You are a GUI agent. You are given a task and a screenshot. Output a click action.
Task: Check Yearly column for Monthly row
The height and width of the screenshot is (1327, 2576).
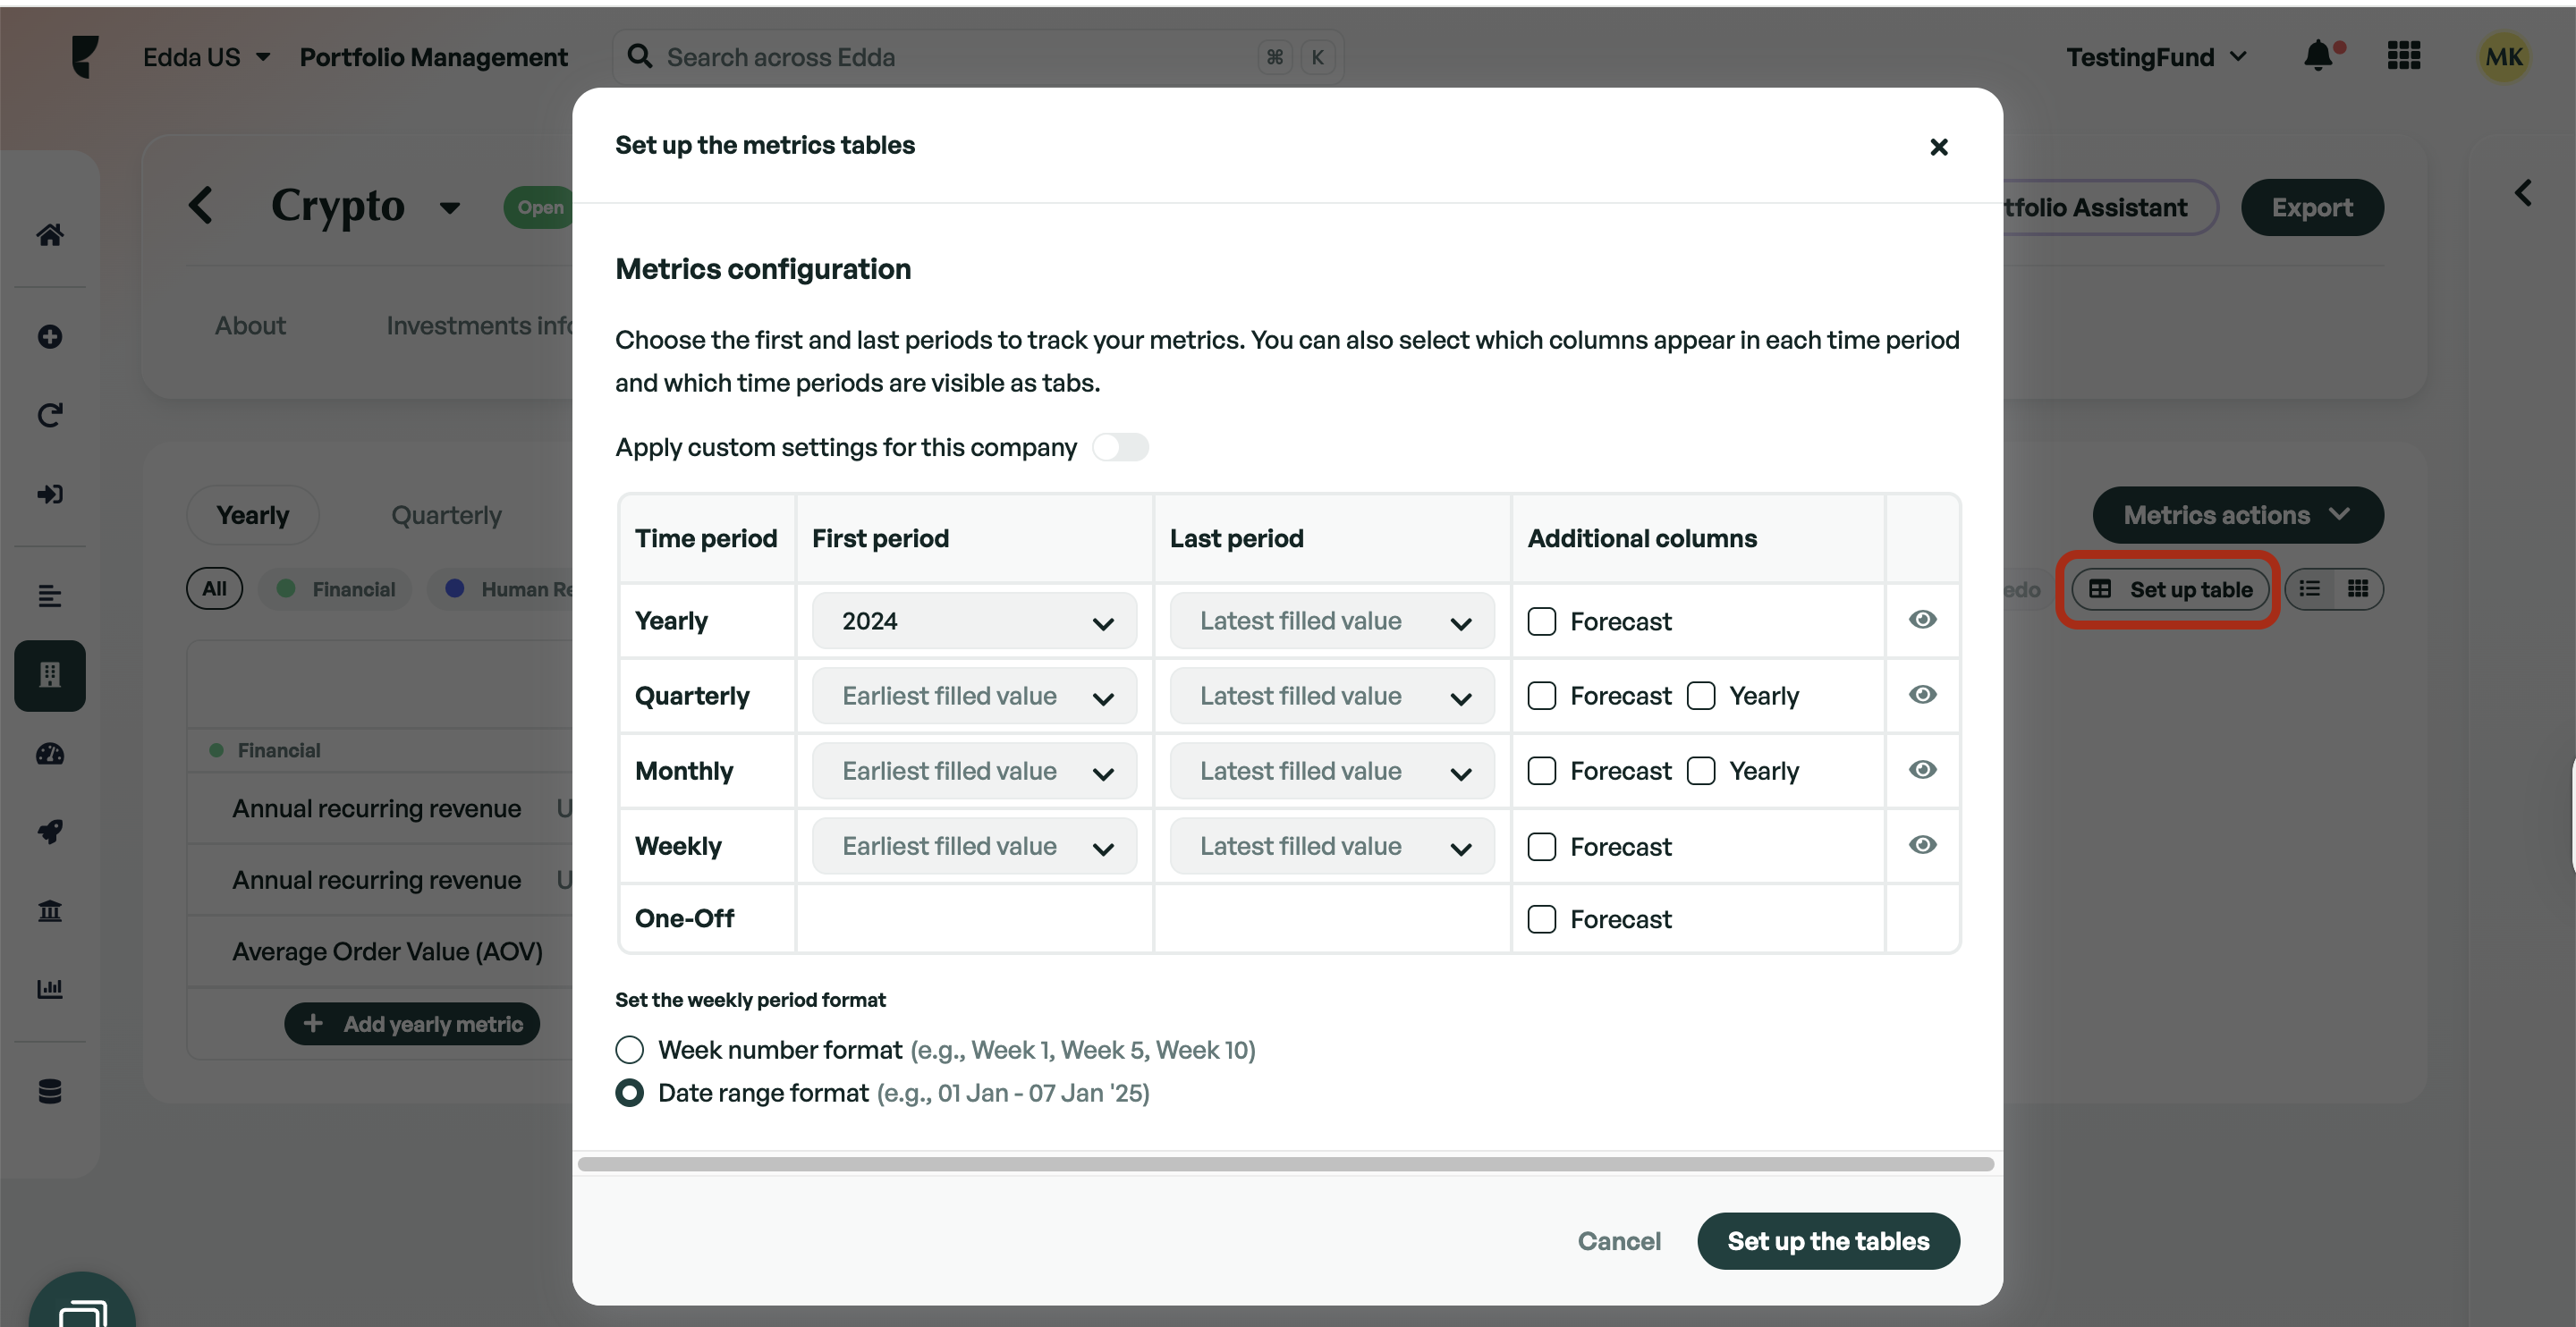tap(1700, 771)
